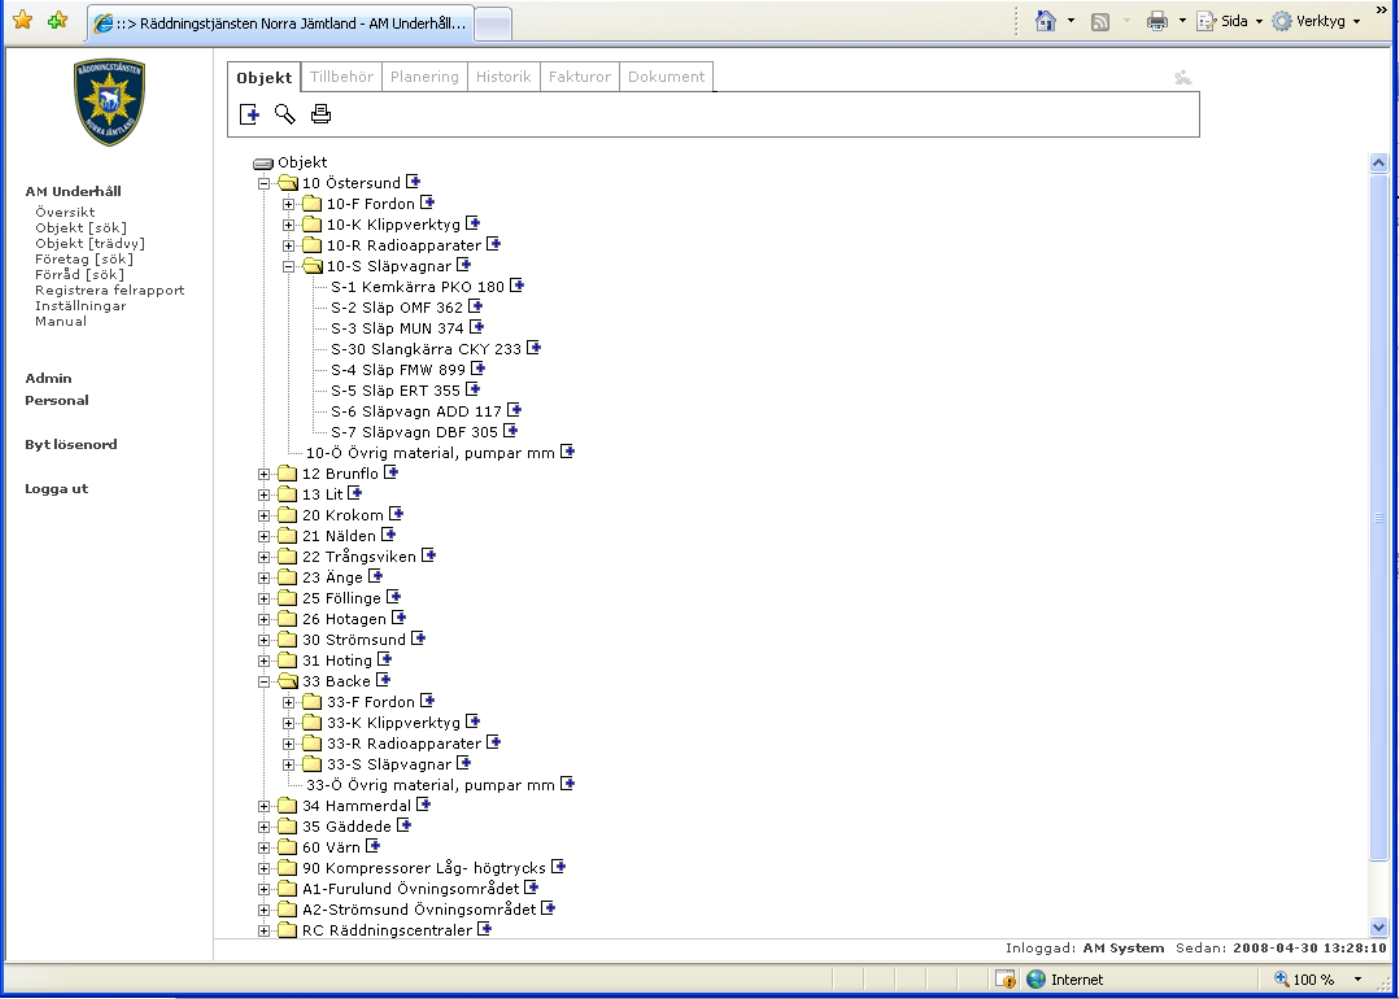
Task: Open the Verktyg dropdown menu
Action: click(x=1318, y=21)
